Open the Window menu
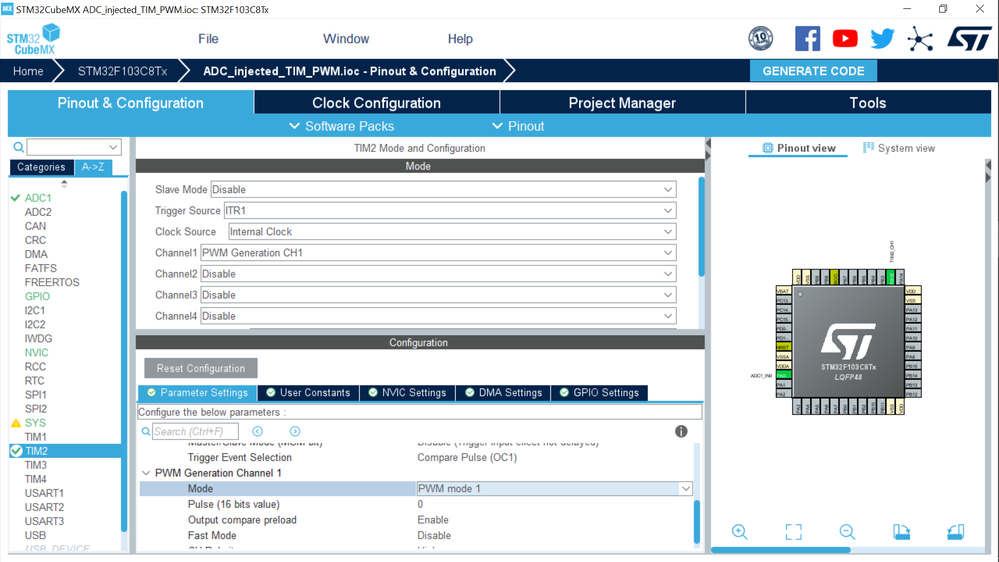Screen dimensions: 999x562 click(346, 39)
